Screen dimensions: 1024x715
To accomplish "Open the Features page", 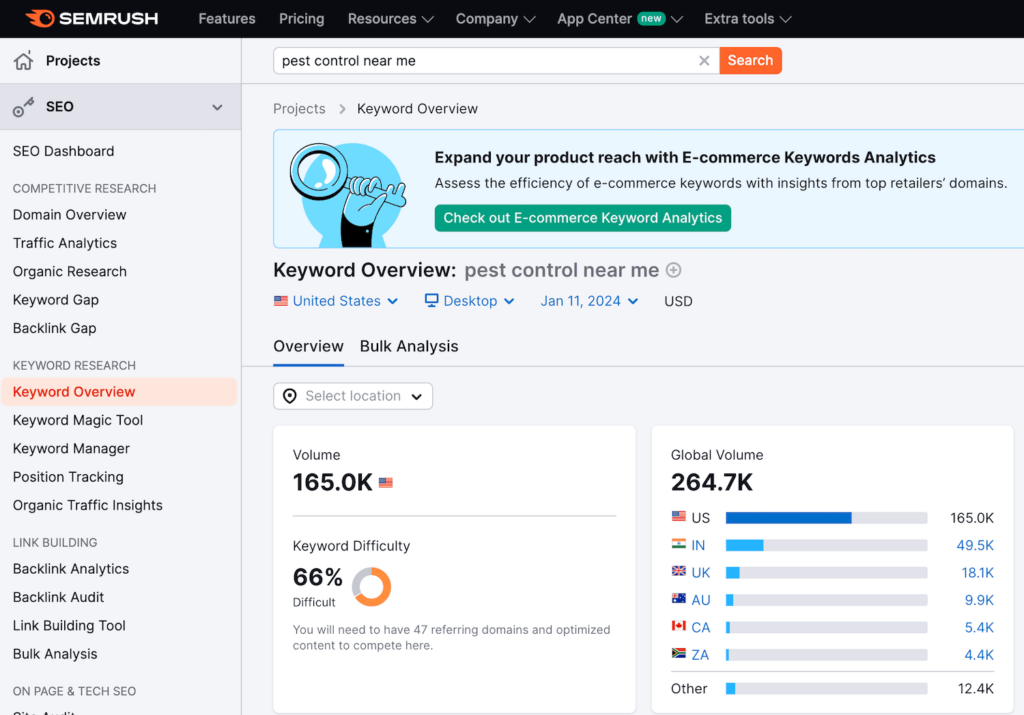I will (227, 19).
